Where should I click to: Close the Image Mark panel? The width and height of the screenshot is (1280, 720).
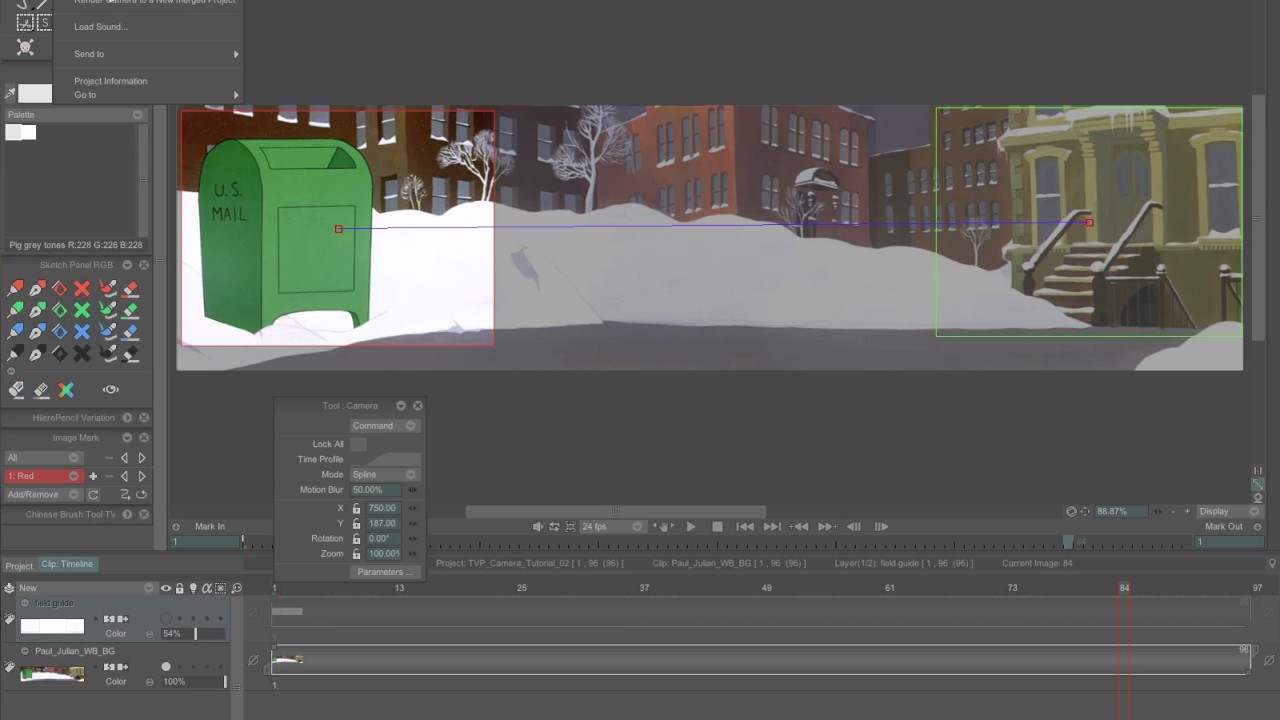pos(144,437)
